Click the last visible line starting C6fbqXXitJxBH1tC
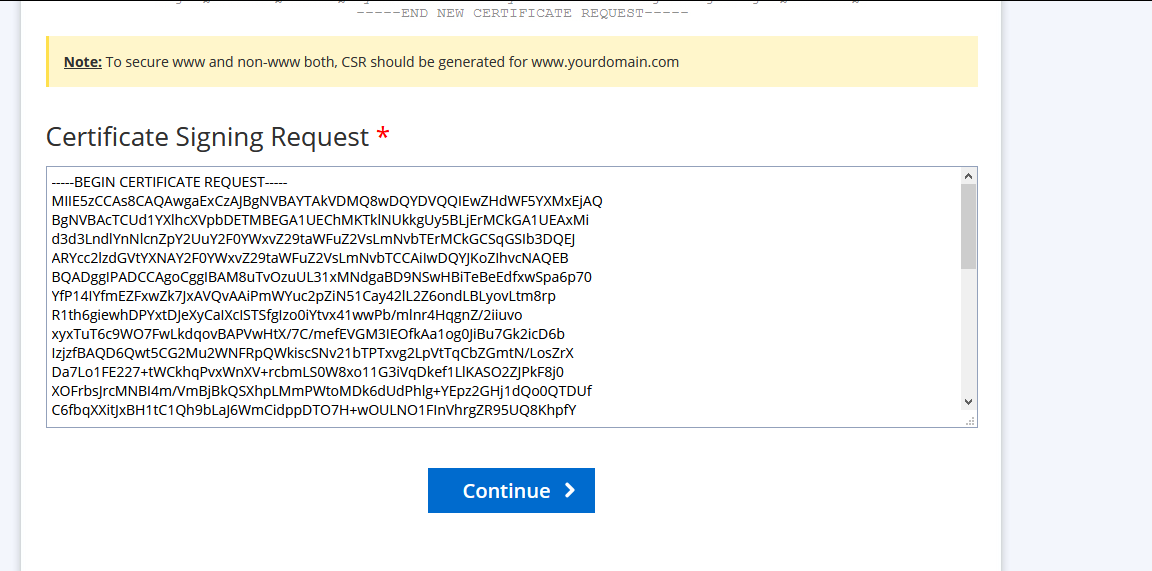 click(x=314, y=410)
